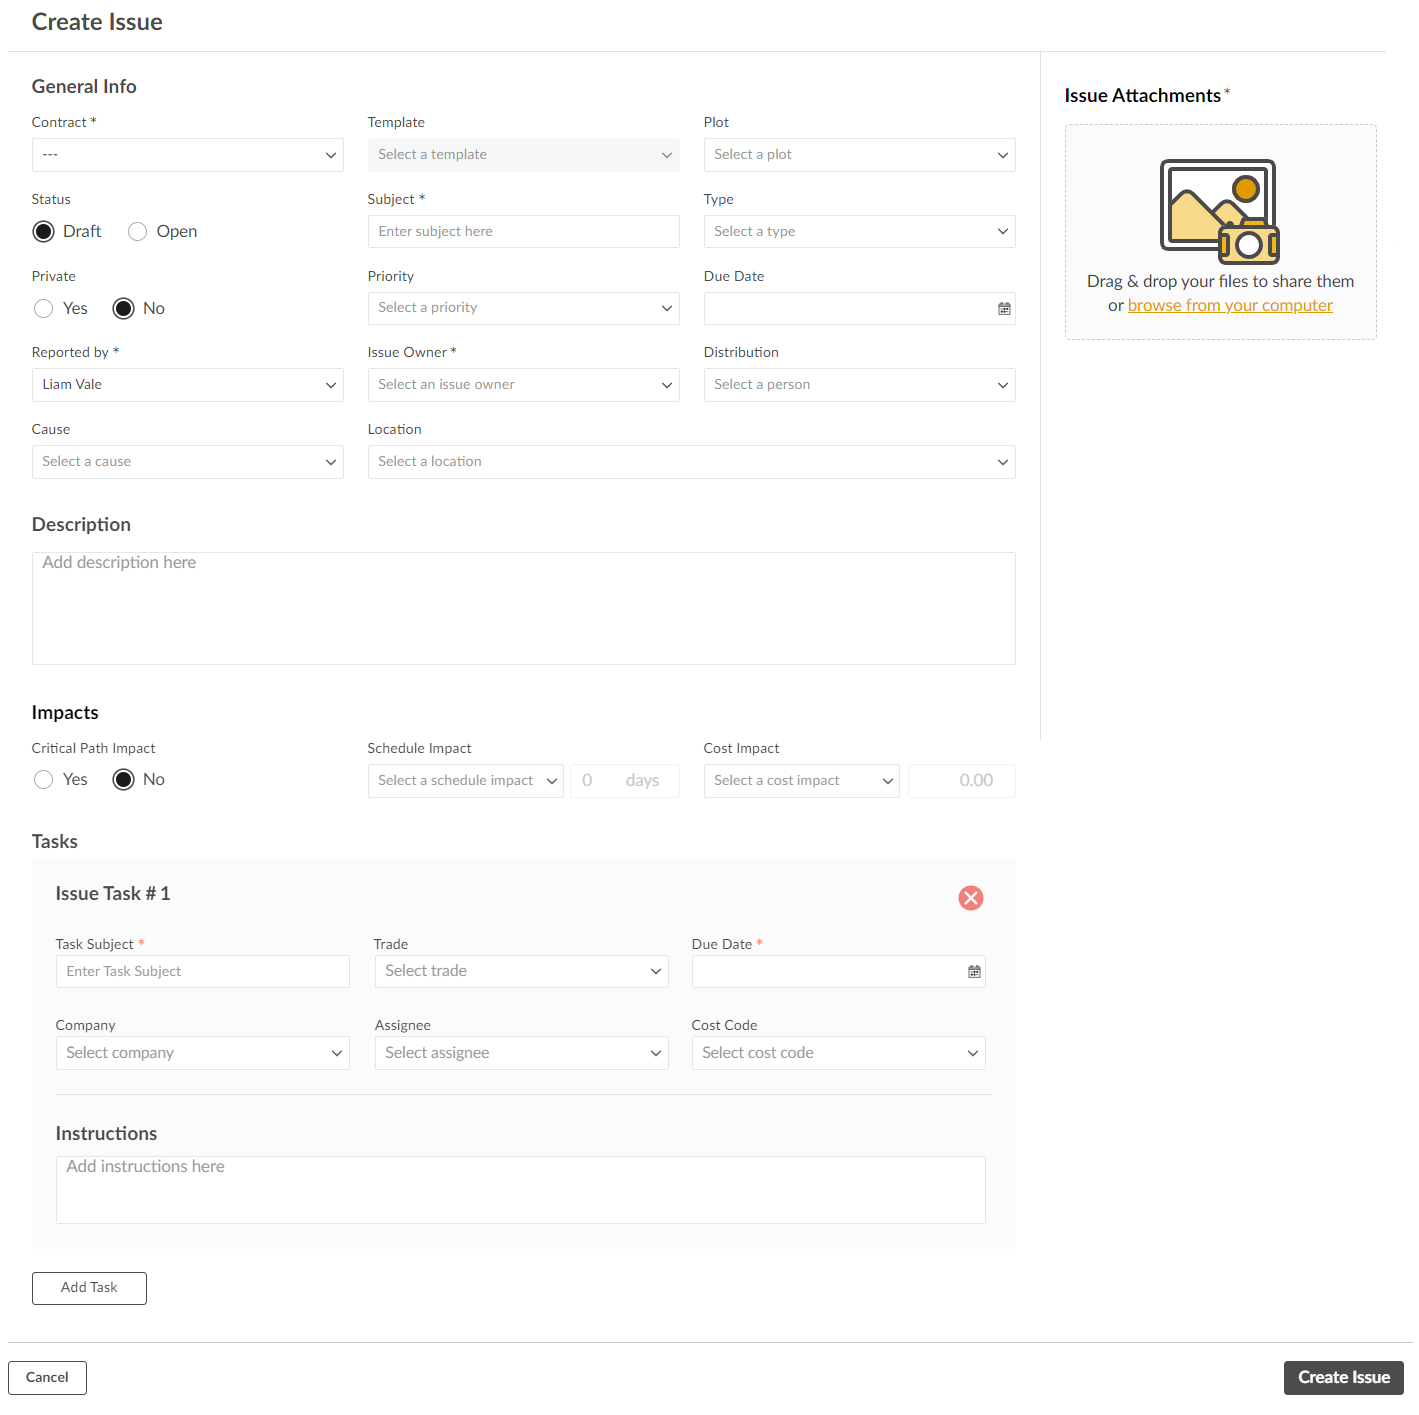Click the cost impact amount field
Viewport: 1419px width, 1415px height.
(962, 781)
